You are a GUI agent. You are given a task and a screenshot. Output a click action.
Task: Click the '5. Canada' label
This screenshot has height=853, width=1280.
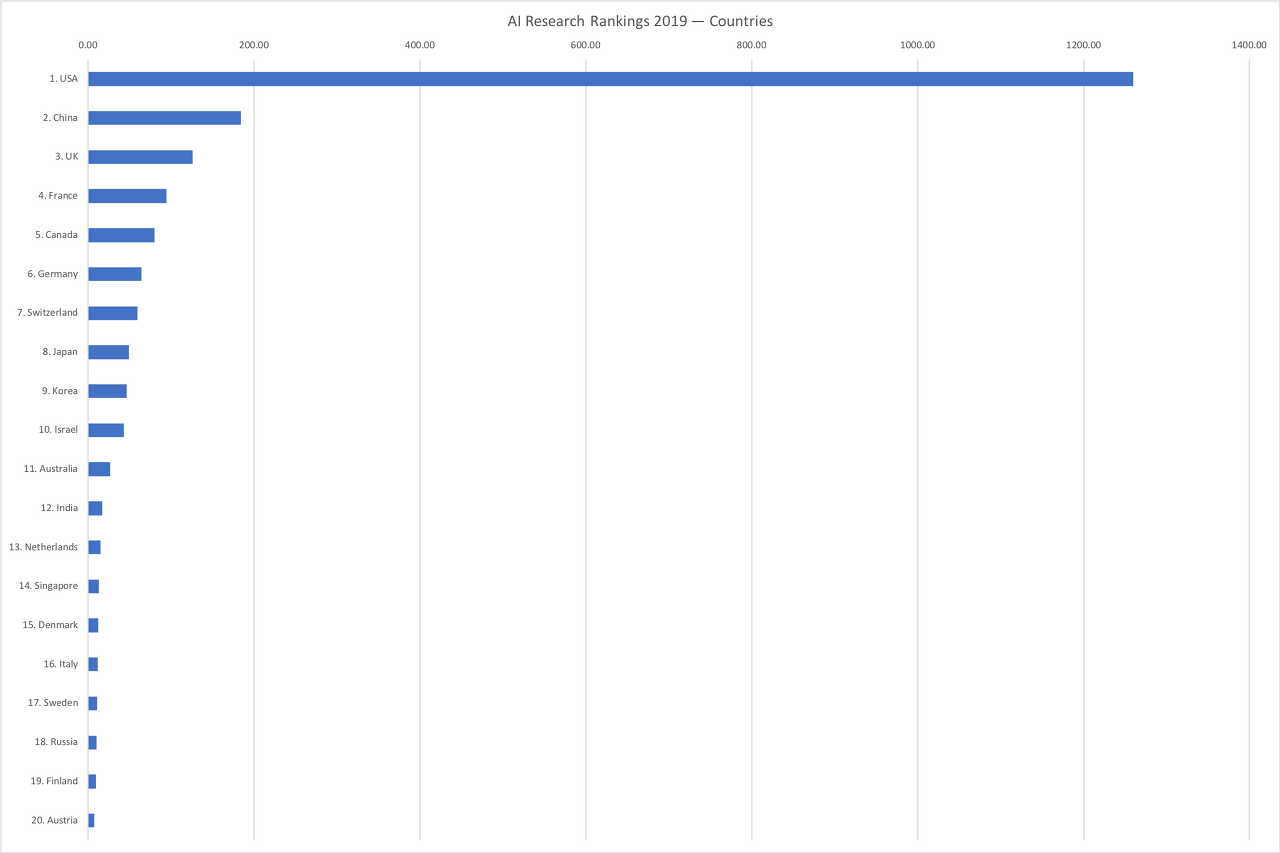click(56, 235)
